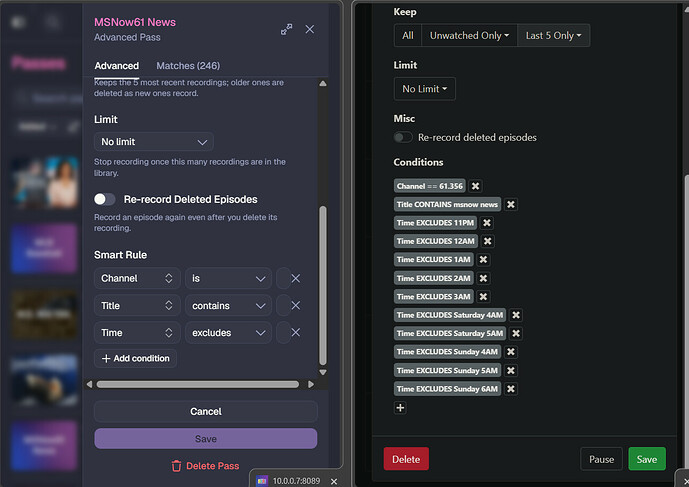Select the Time EXCLUDES Sunday 4AM tag
This screenshot has height=487, width=689.
tap(447, 352)
